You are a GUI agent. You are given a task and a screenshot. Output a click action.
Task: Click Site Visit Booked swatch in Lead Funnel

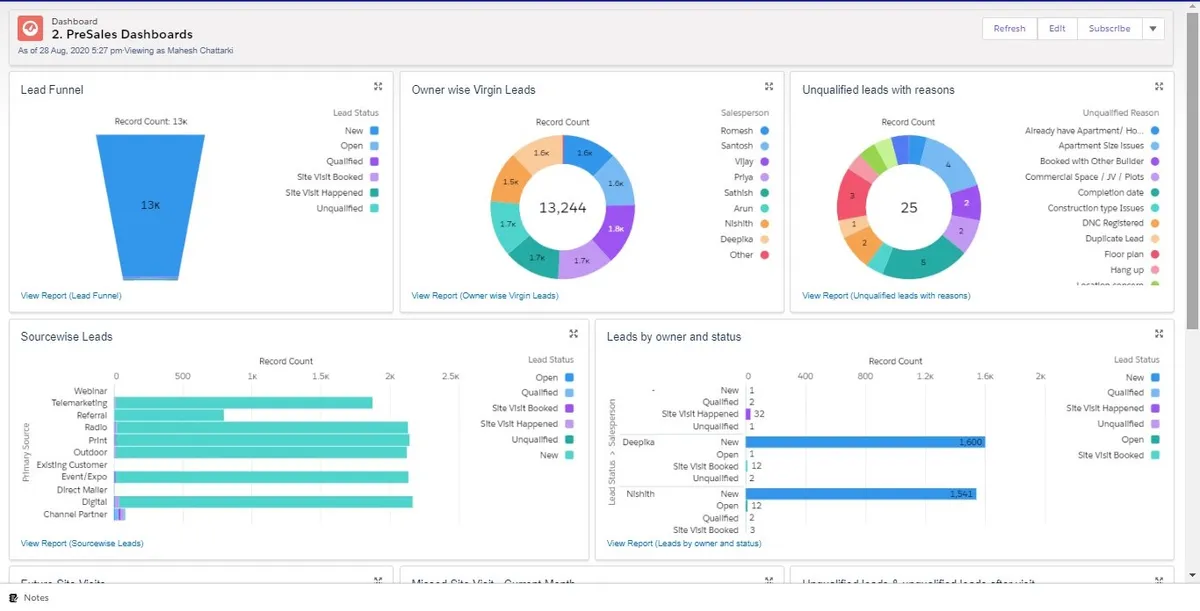click(374, 177)
